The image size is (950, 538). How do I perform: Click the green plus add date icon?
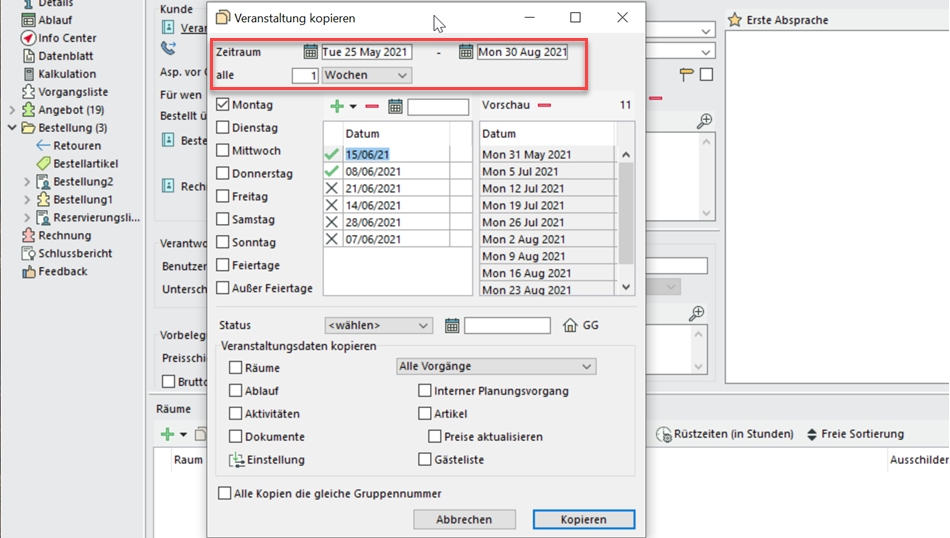tap(337, 106)
